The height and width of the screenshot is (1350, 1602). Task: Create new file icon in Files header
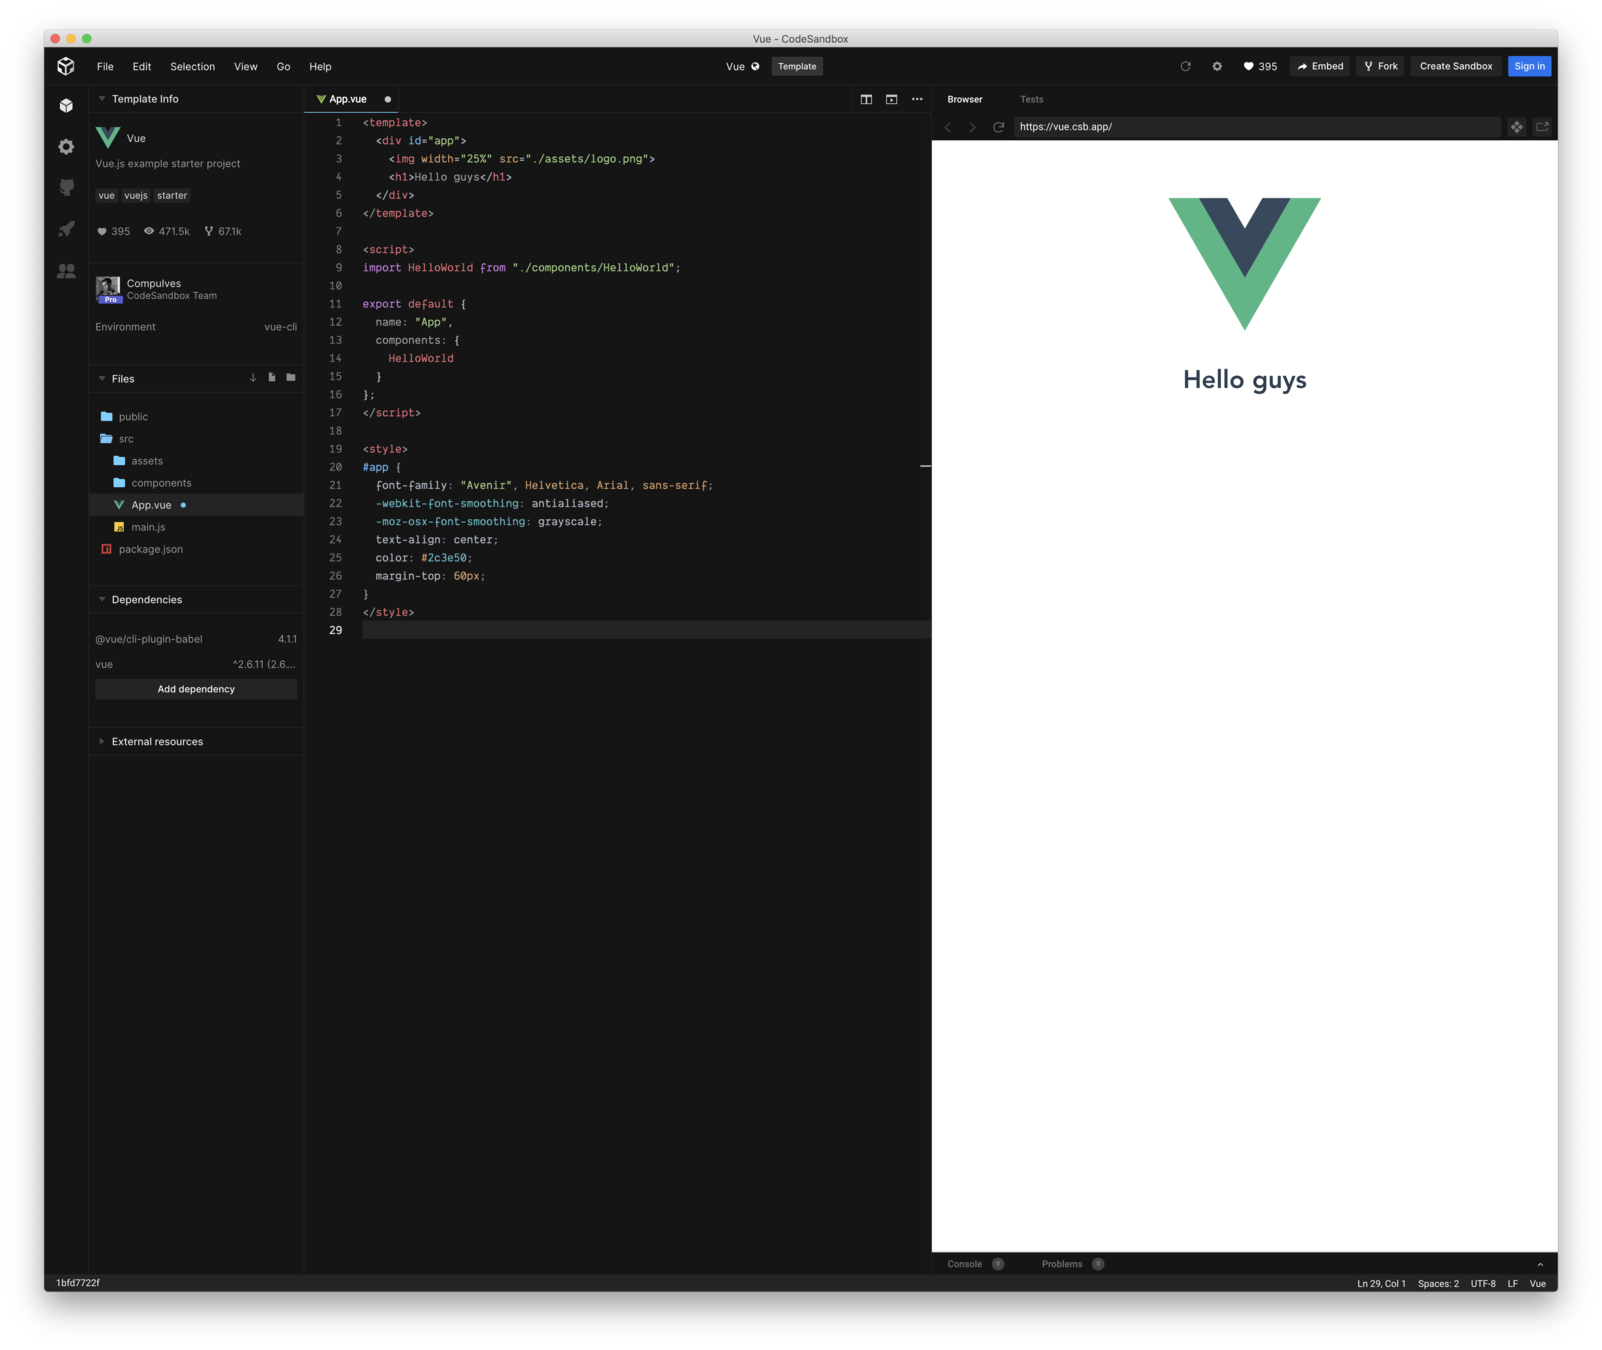272,378
